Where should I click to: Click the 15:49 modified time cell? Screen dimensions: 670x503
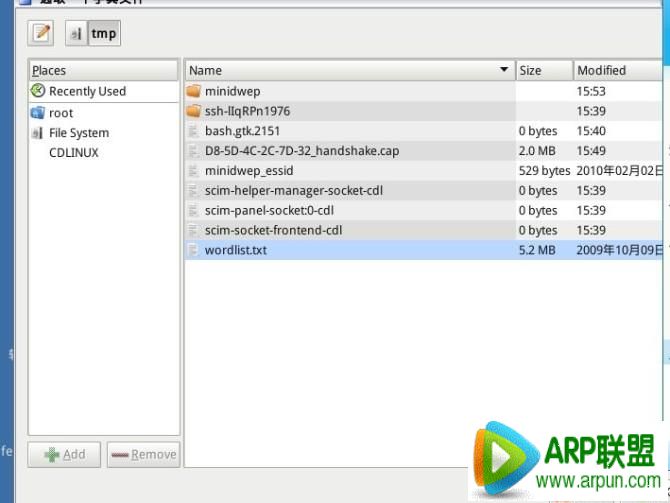point(591,151)
